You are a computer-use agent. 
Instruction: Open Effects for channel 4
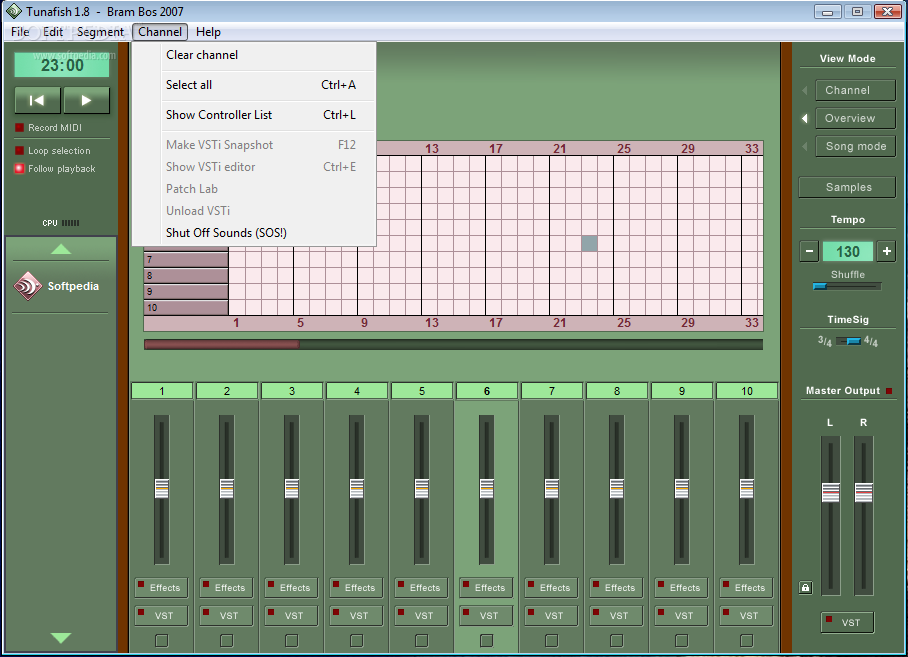(x=357, y=588)
